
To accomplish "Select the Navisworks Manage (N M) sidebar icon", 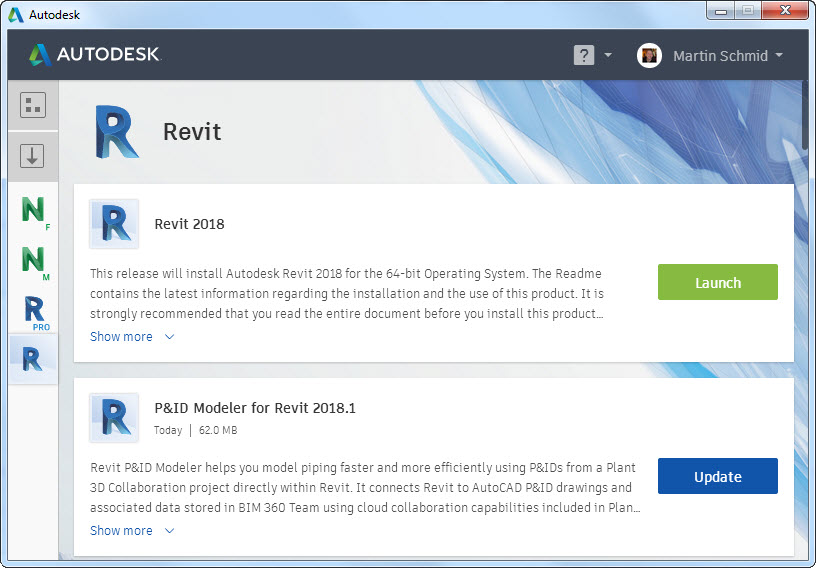I will point(35,263).
